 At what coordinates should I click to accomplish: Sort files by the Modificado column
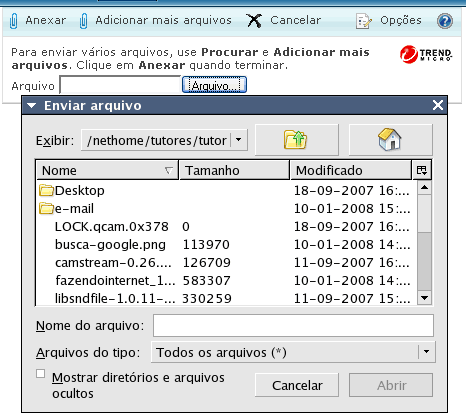[351, 170]
